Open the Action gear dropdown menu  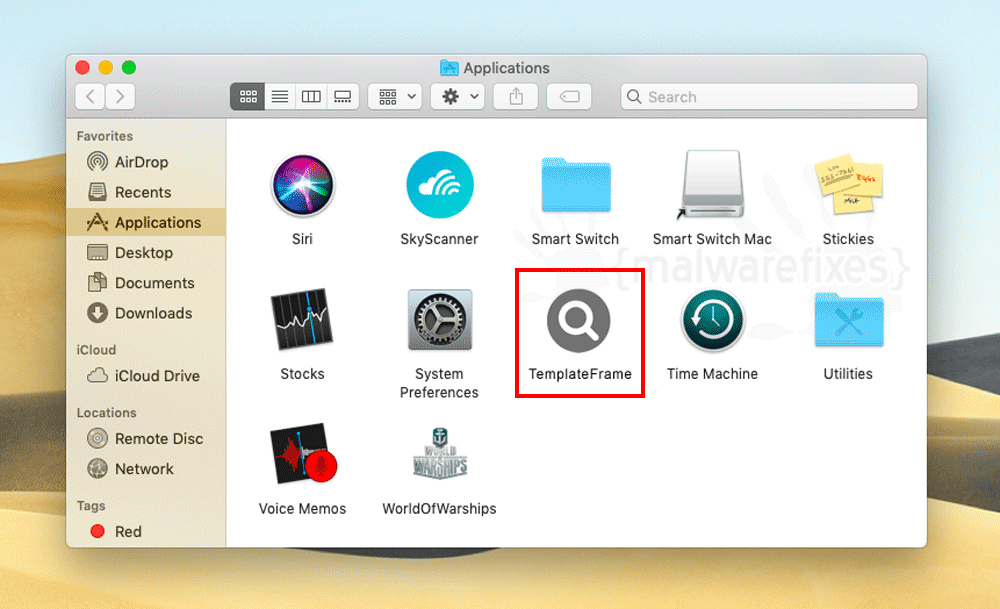pyautogui.click(x=457, y=97)
